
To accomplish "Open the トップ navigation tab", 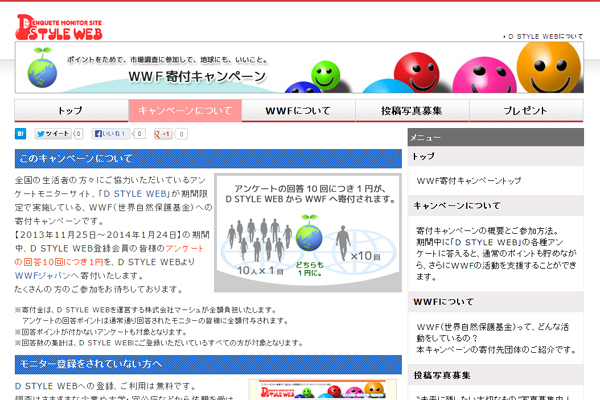I will pos(71,111).
